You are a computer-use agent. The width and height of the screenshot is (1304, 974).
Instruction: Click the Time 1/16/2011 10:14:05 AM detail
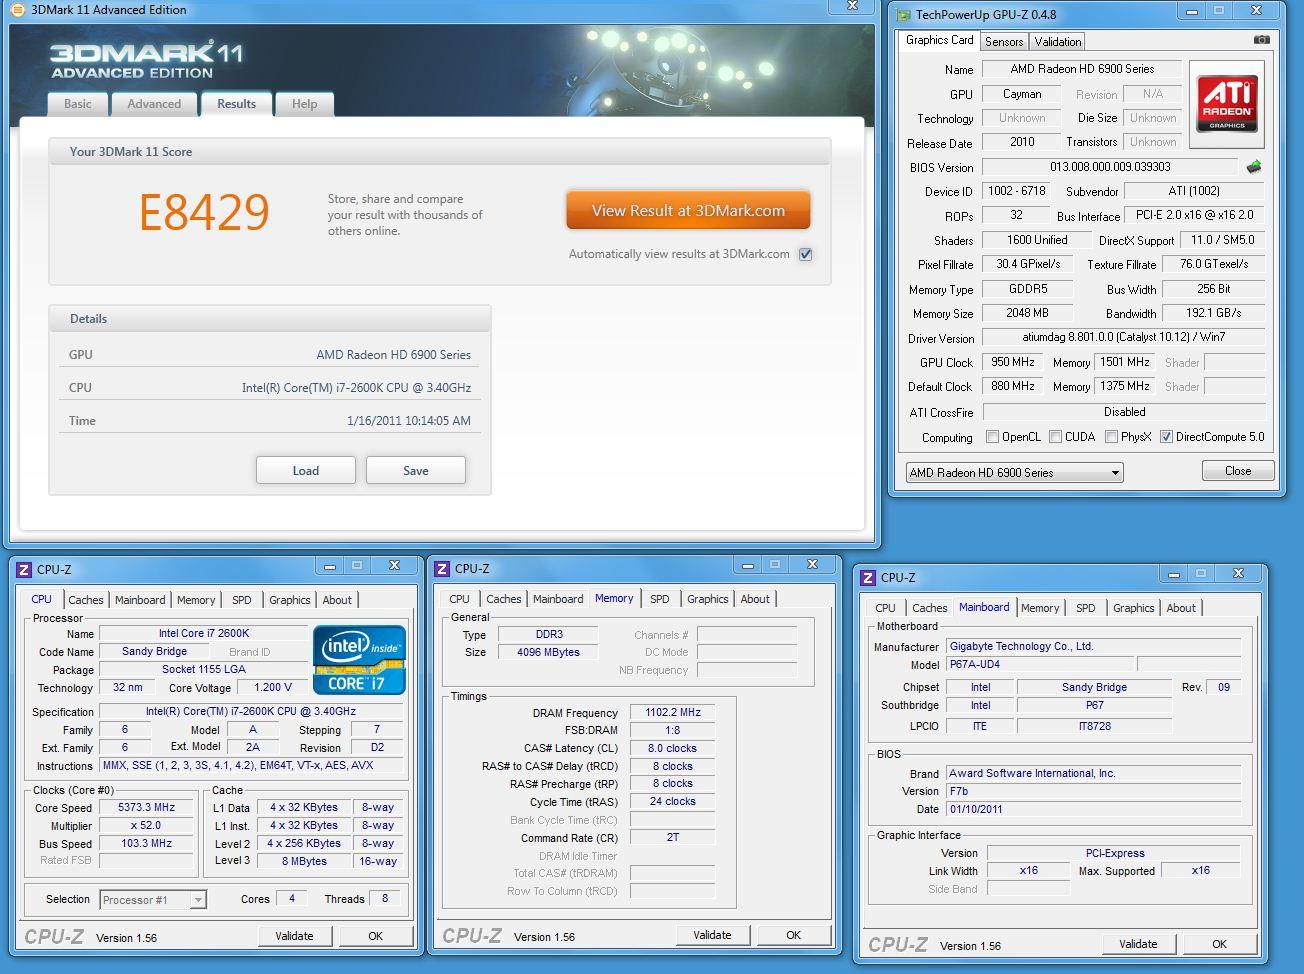[x=409, y=421]
